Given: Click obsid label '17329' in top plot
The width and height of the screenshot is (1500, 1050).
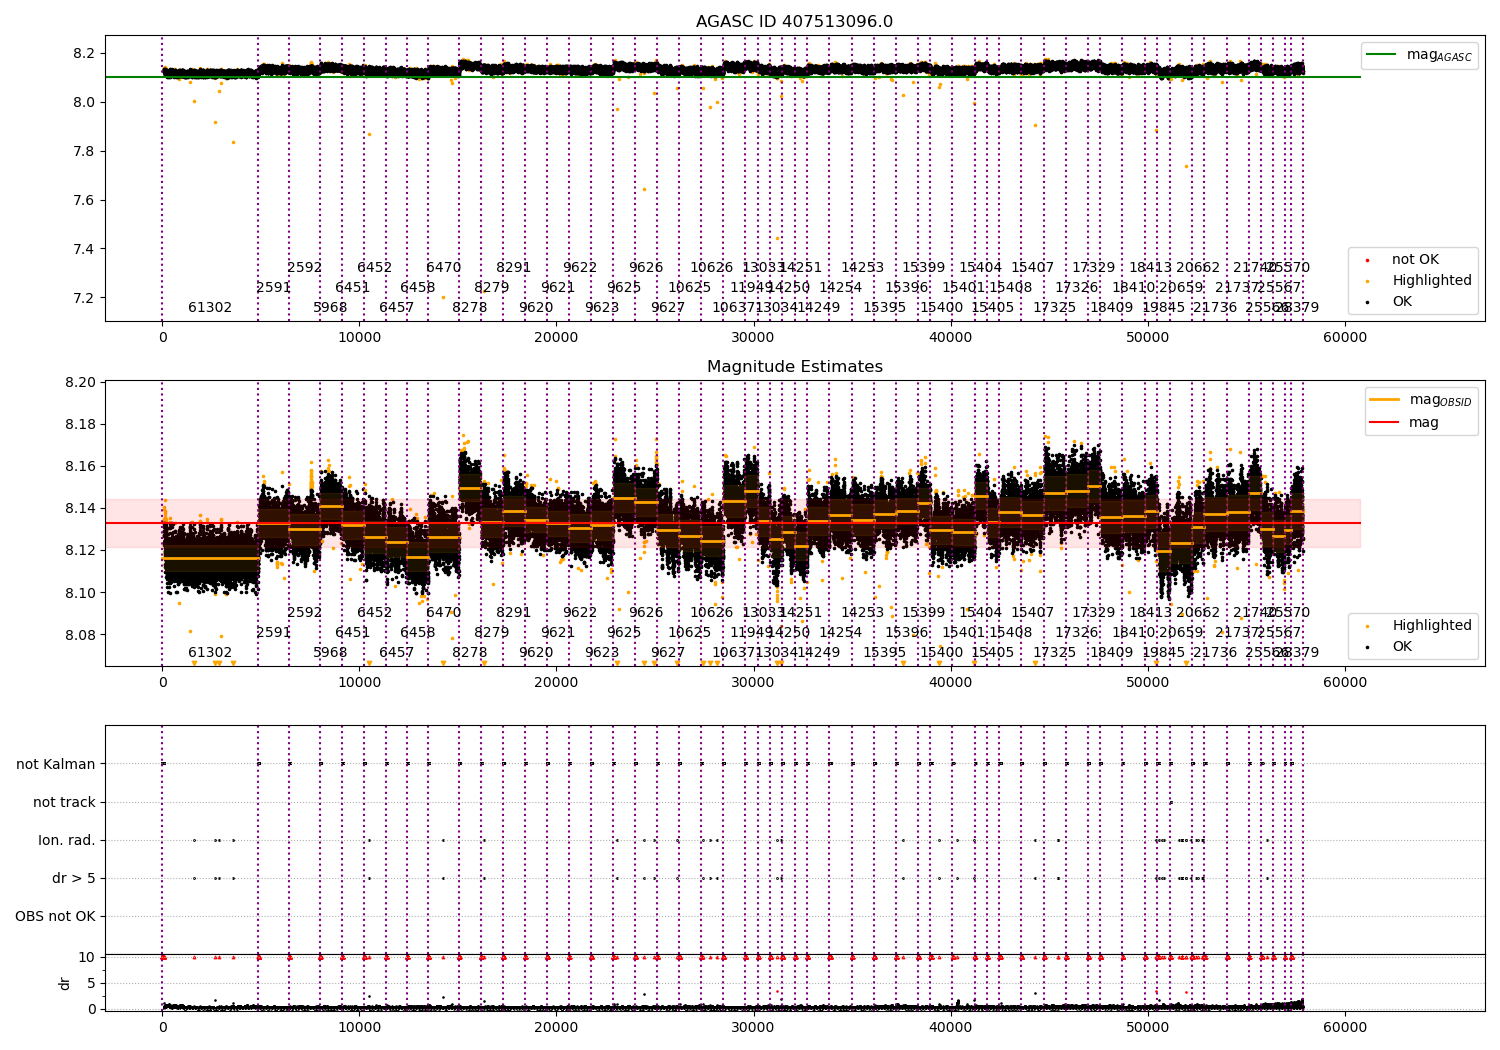Looking at the screenshot, I should coord(1093,268).
